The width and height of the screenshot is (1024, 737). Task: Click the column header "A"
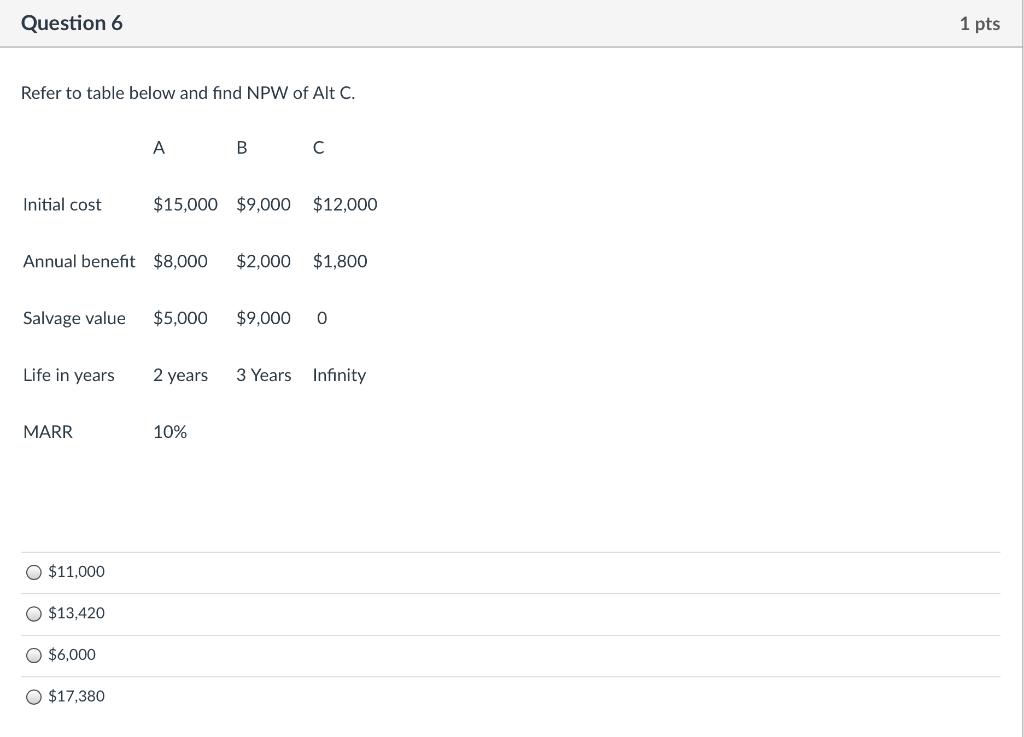[x=159, y=148]
